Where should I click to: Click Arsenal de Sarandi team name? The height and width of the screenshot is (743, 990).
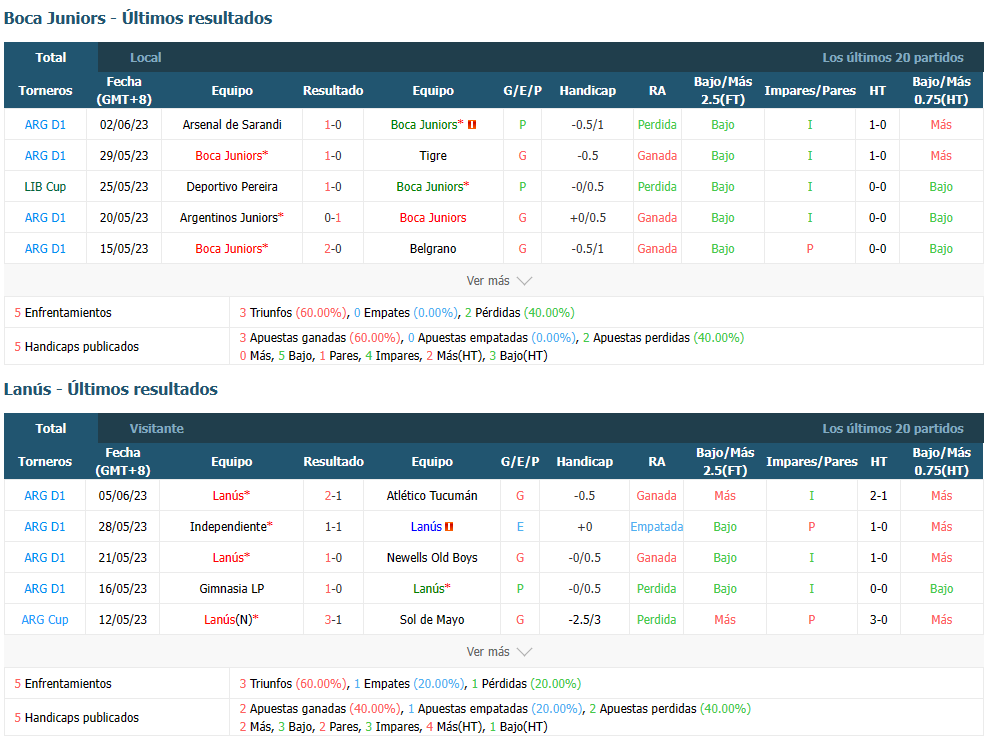[232, 125]
